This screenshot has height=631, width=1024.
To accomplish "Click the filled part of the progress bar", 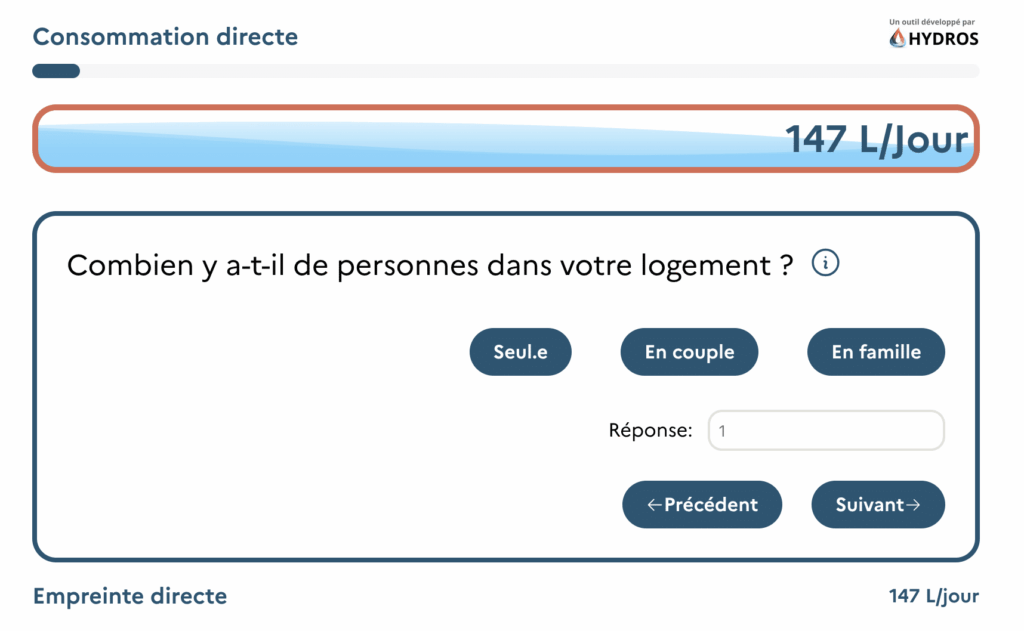I will coord(56,71).
